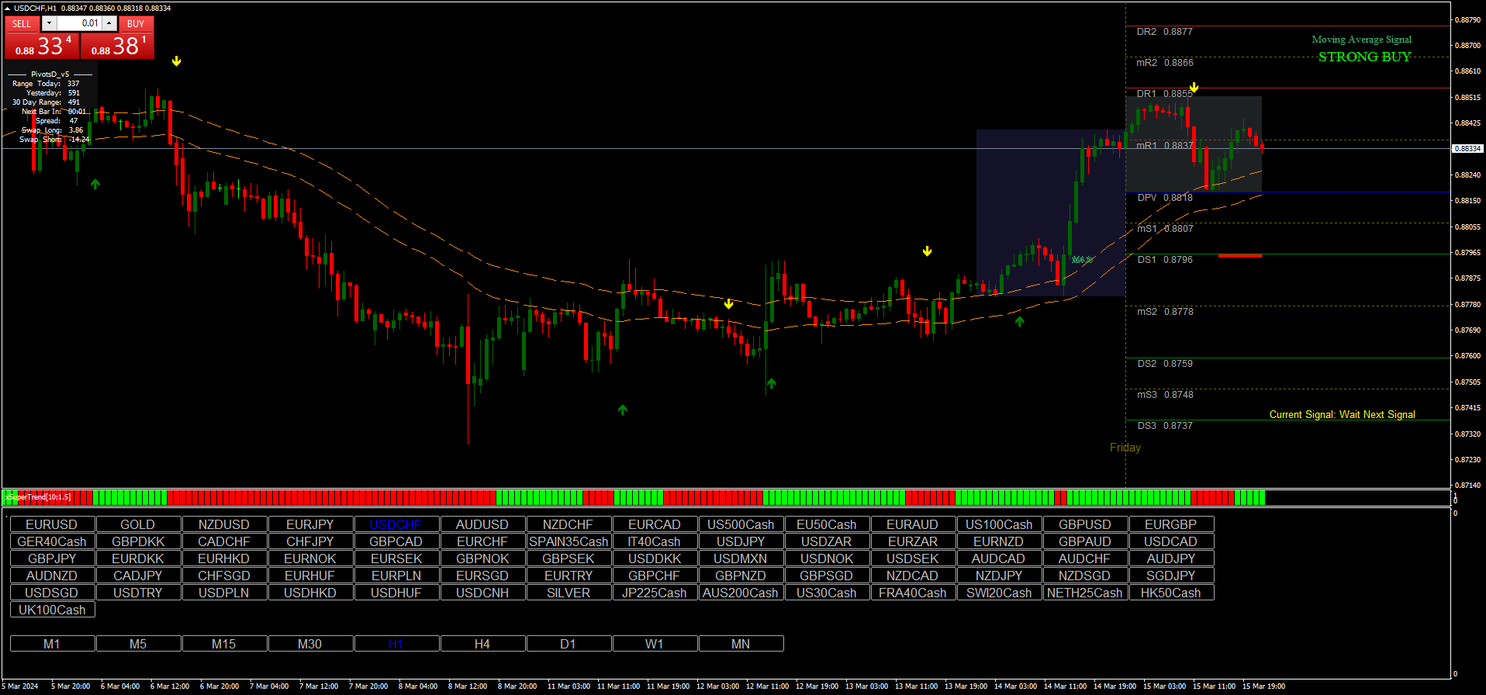This screenshot has height=695, width=1486.
Task: Switch to the UK100Cash symbol
Action: (51, 609)
